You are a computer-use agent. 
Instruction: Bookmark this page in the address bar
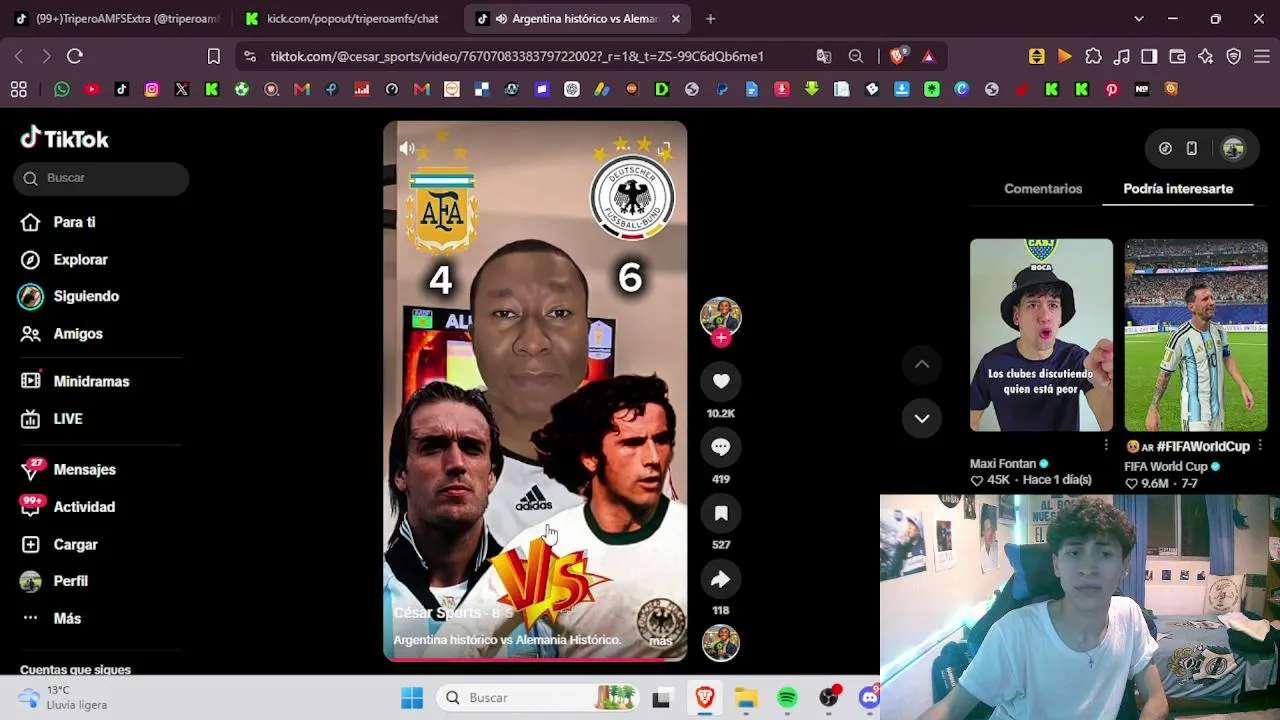click(x=213, y=57)
